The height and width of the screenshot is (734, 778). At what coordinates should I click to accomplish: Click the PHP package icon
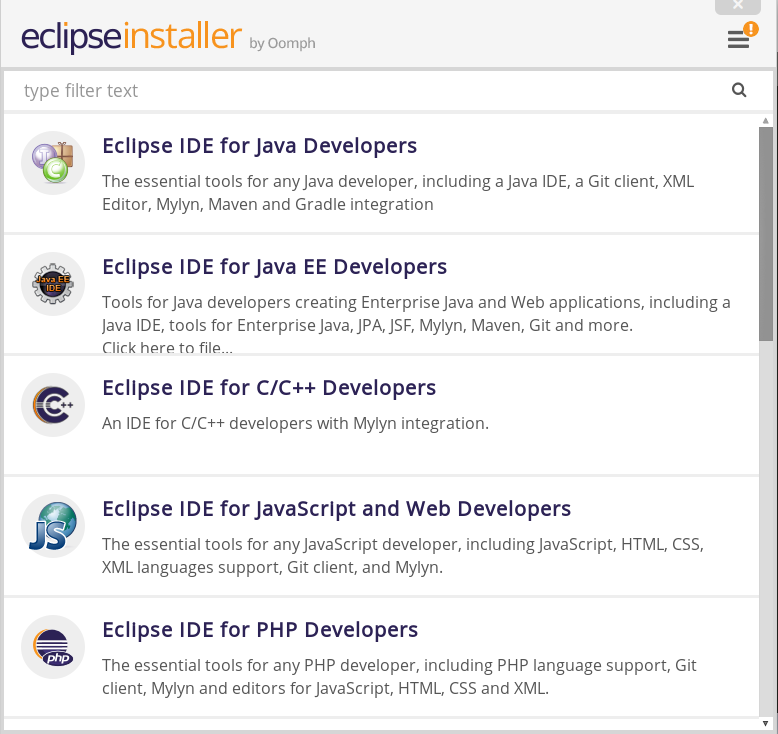[x=53, y=647]
